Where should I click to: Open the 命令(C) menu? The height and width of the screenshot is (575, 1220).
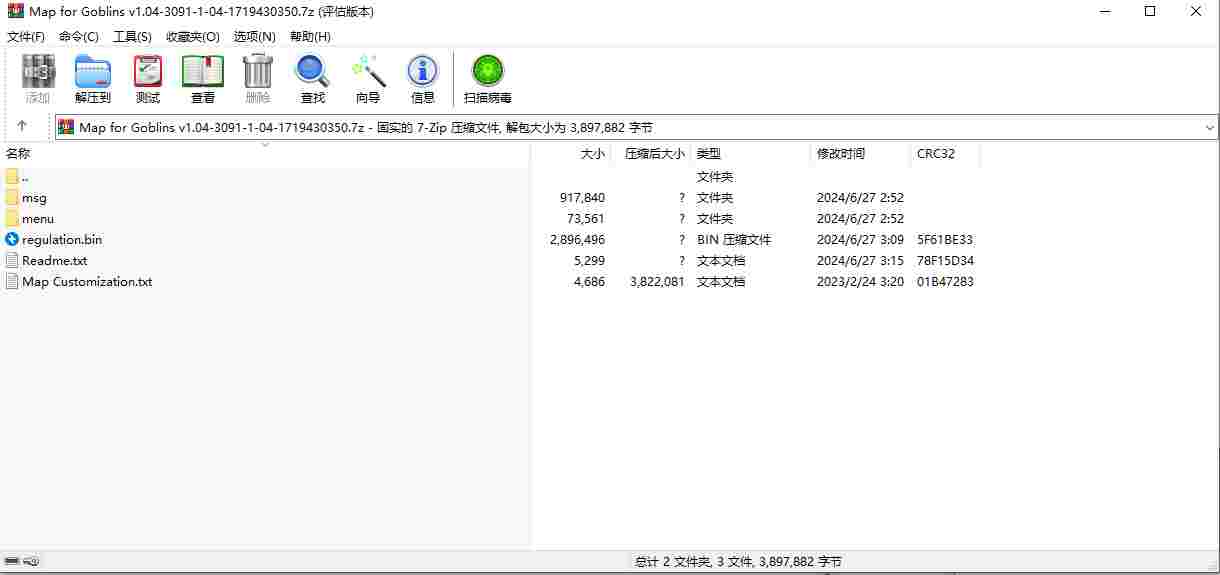78,36
